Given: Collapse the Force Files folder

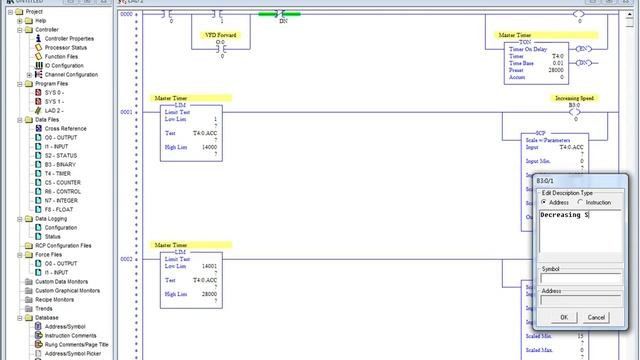Looking at the screenshot, I should [20, 255].
